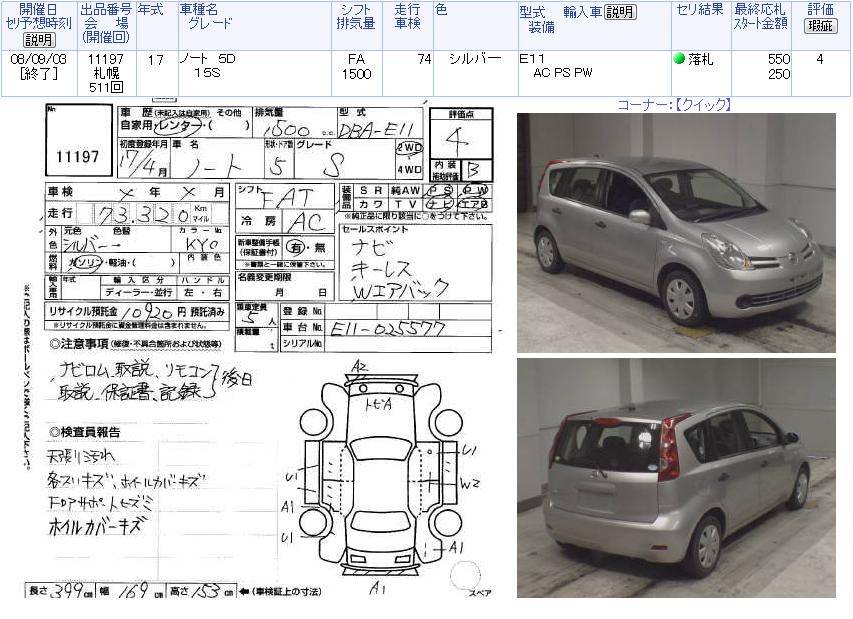Image resolution: width=853 pixels, height=619 pixels.
Task: Select the 落札 result text
Action: pyautogui.click(x=700, y=59)
